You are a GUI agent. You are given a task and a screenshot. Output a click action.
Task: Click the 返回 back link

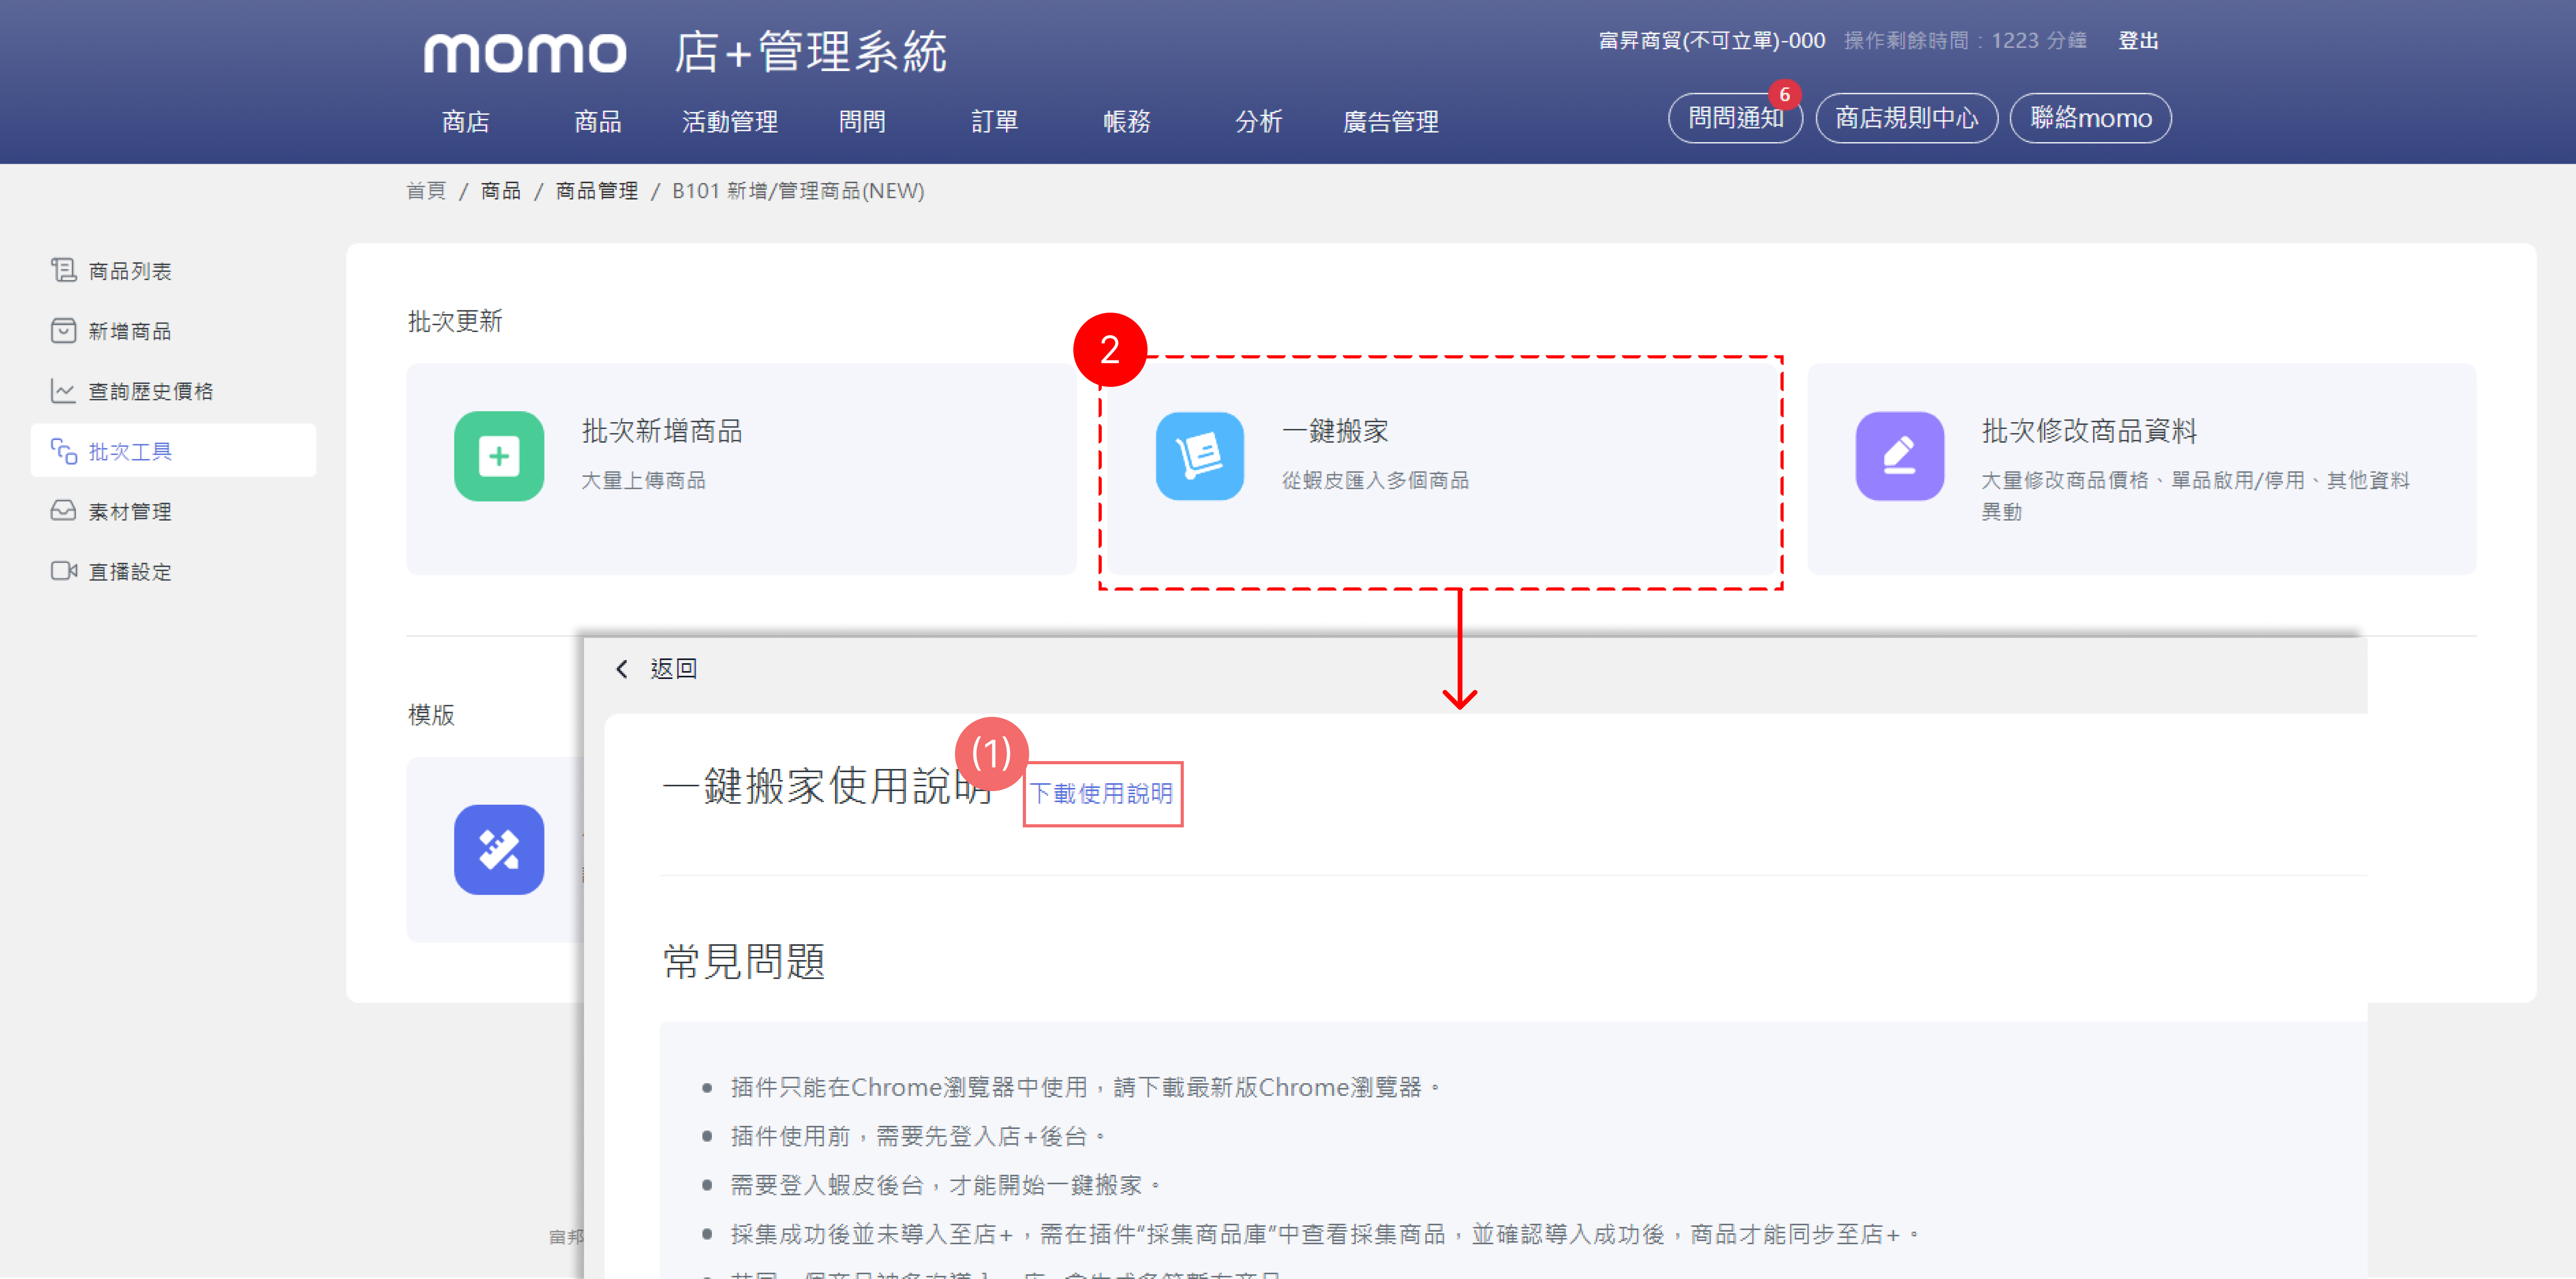pos(673,668)
